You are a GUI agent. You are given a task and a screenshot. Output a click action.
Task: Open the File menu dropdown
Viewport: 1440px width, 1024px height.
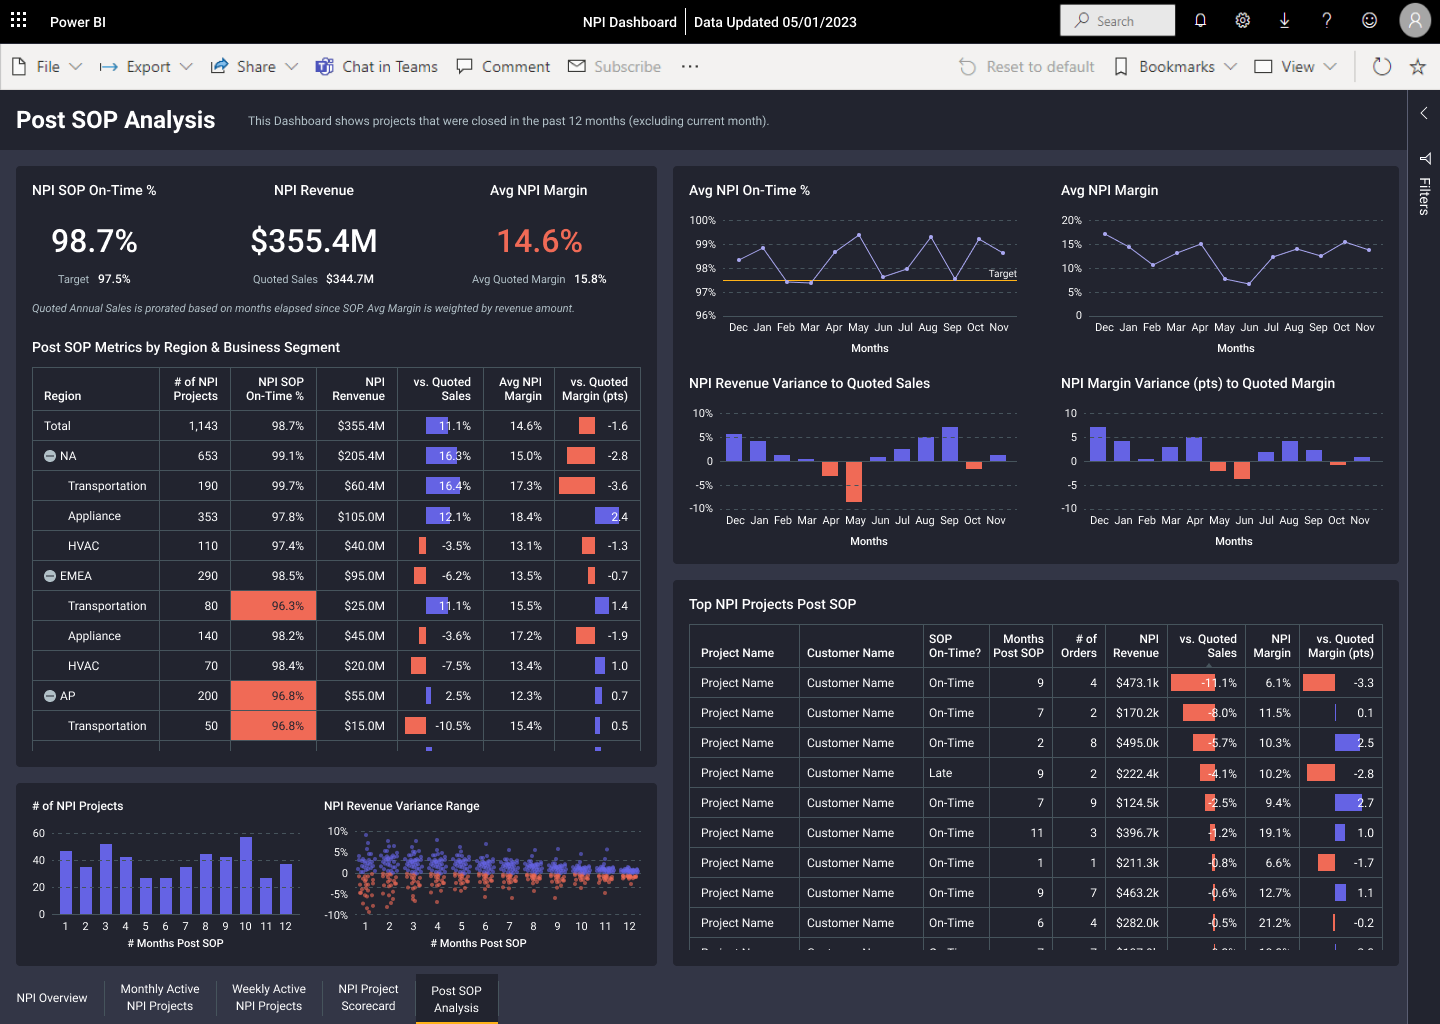(47, 67)
